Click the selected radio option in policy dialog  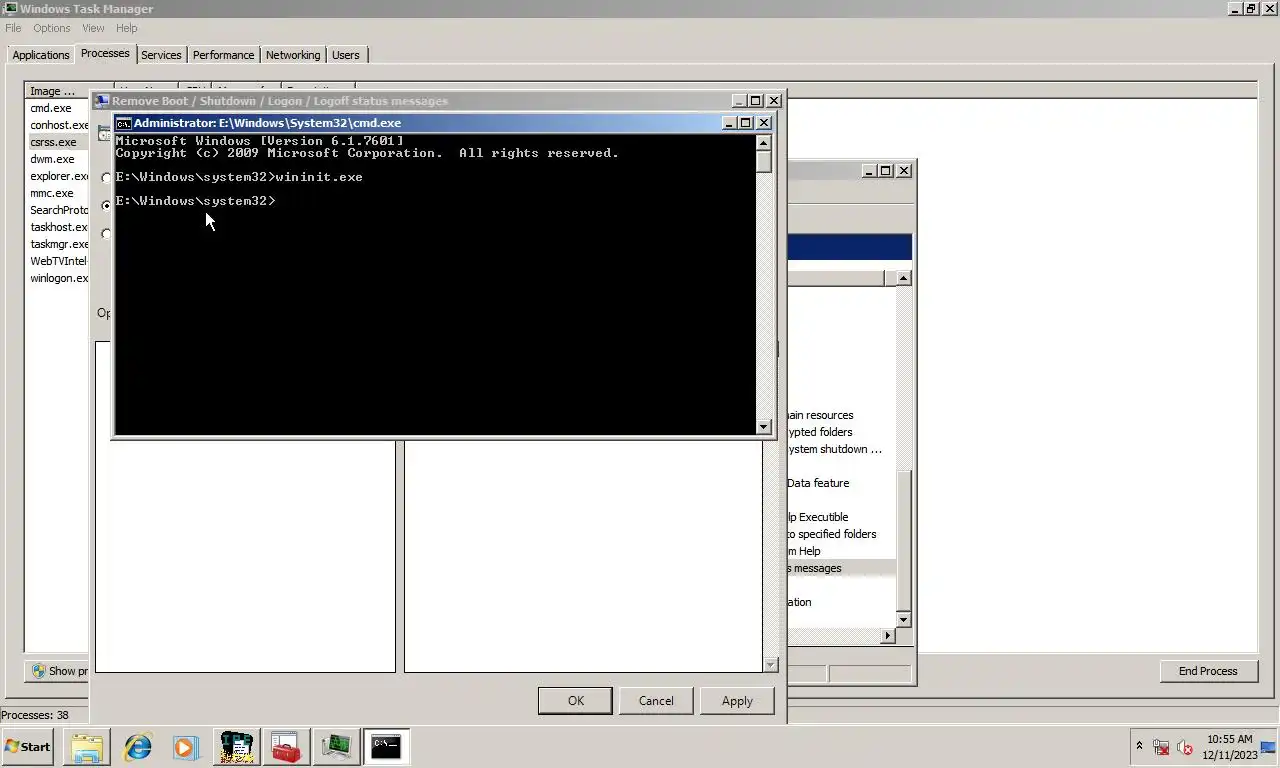[106, 206]
